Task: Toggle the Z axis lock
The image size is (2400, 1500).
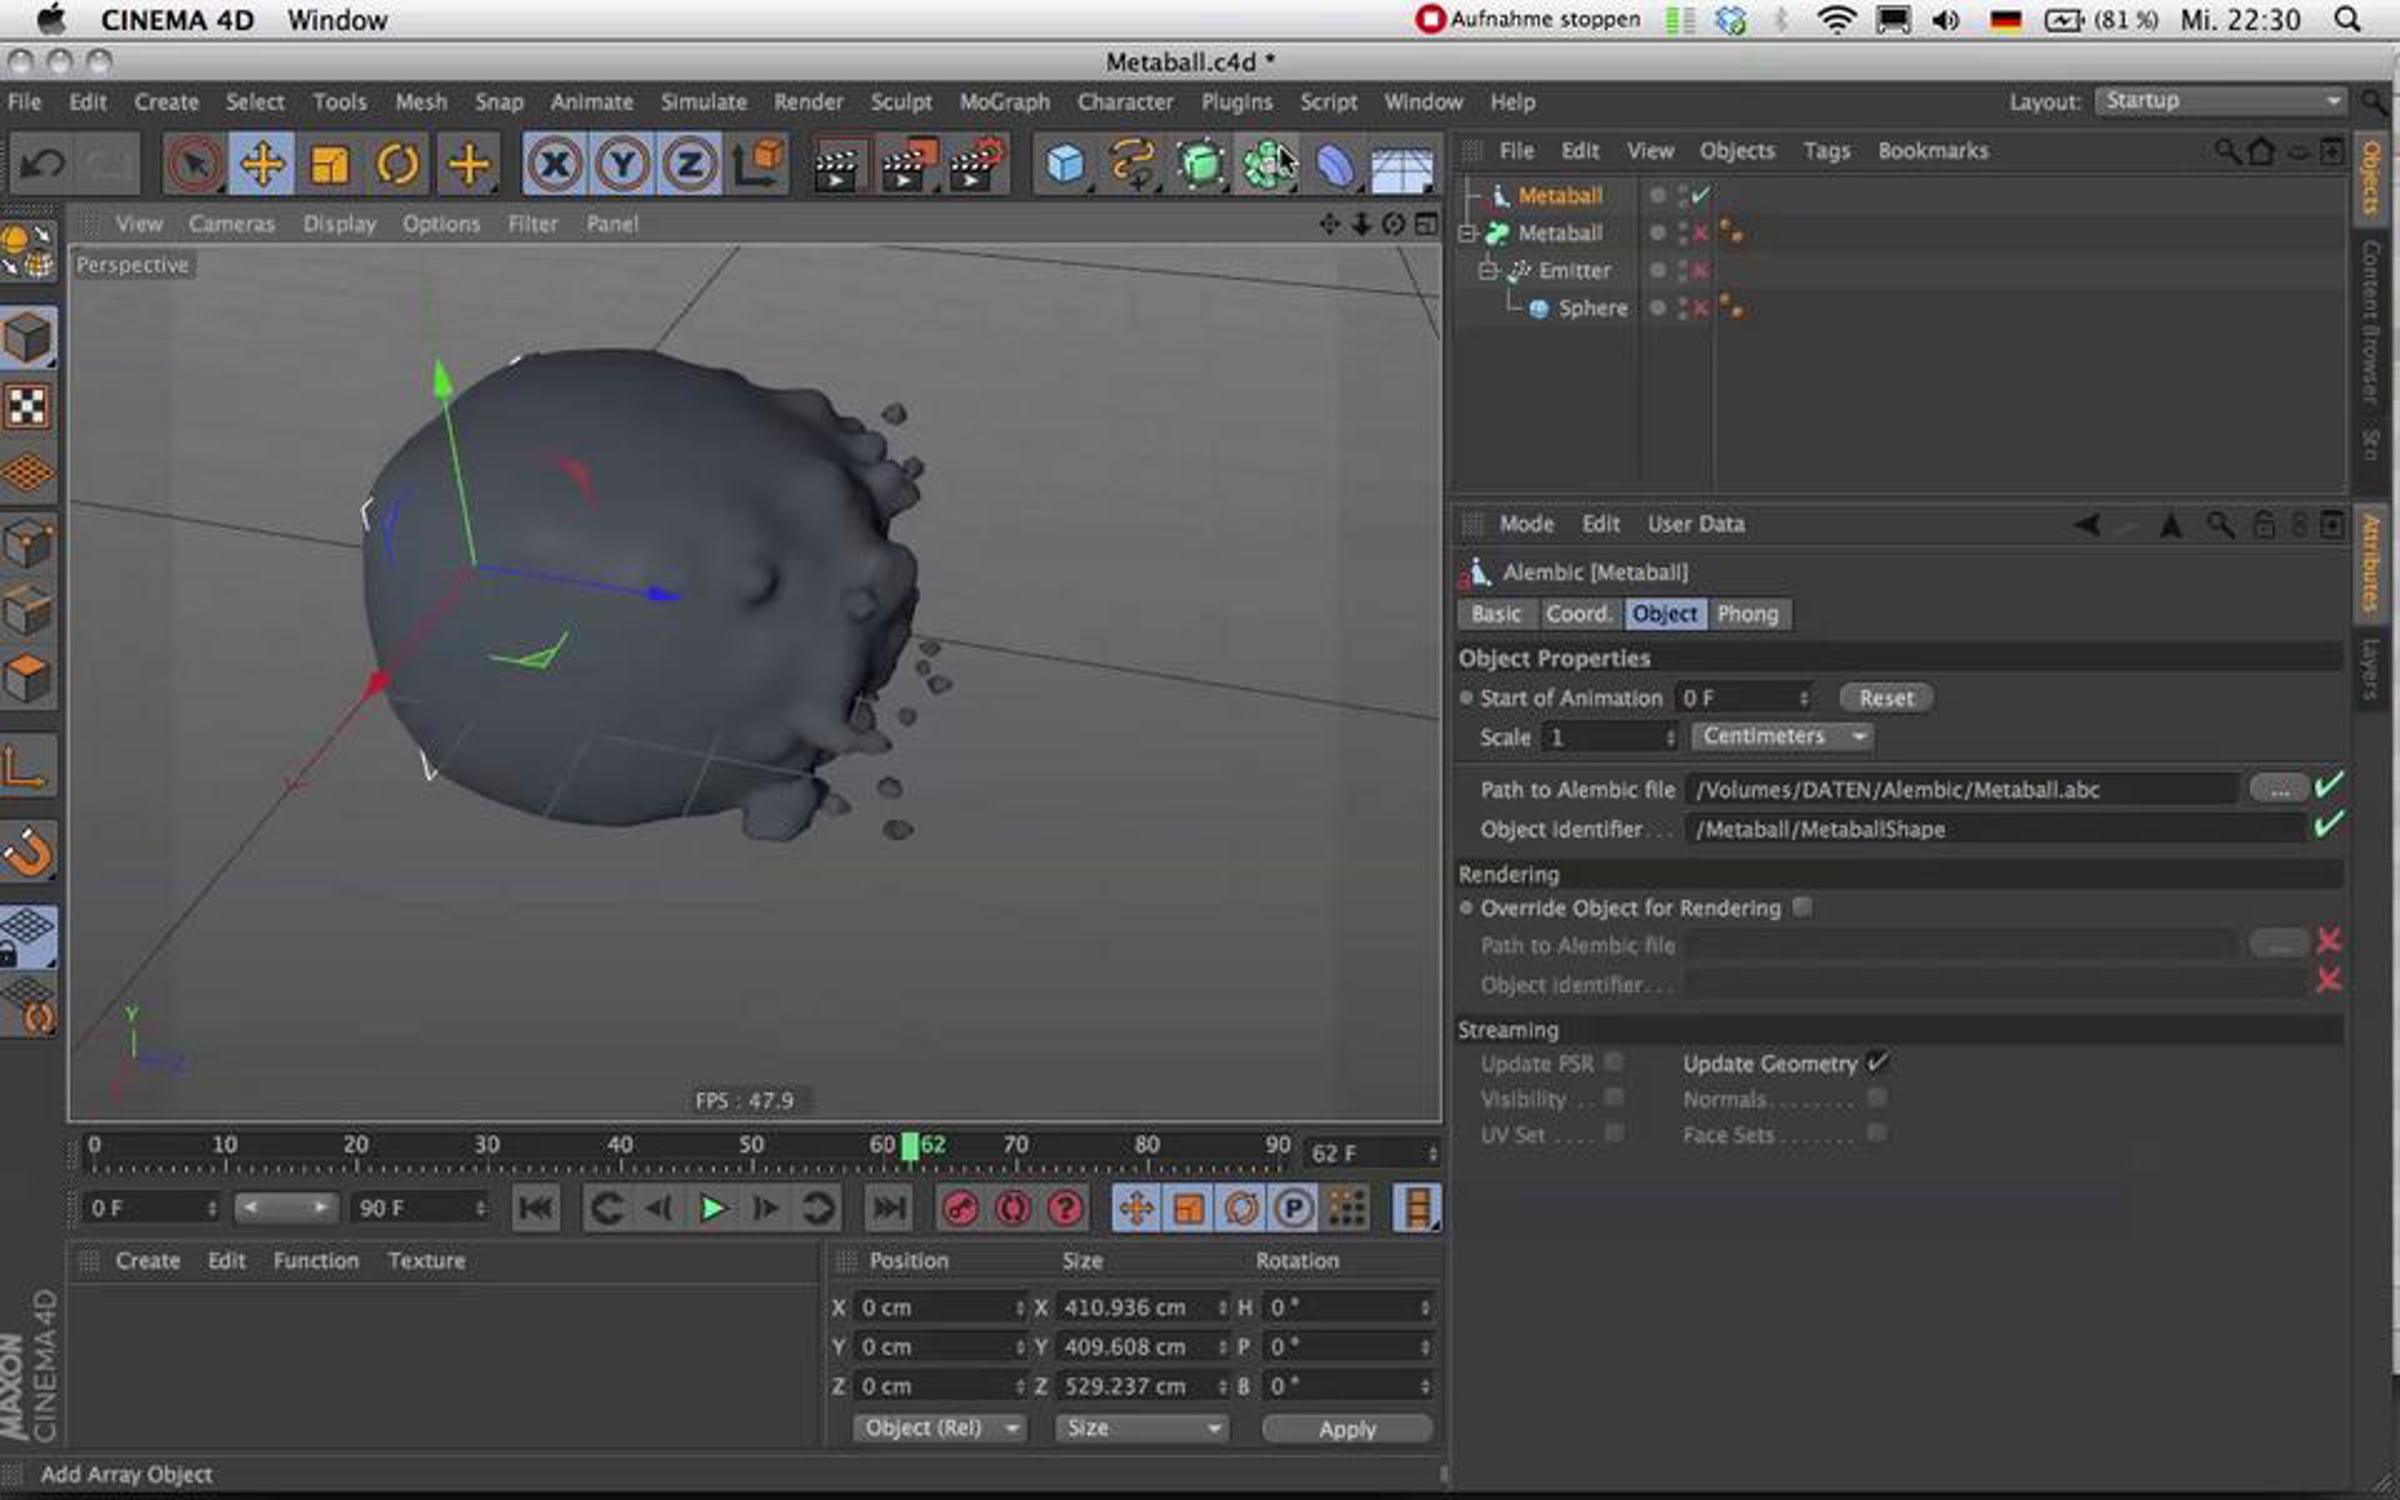Action: (689, 164)
